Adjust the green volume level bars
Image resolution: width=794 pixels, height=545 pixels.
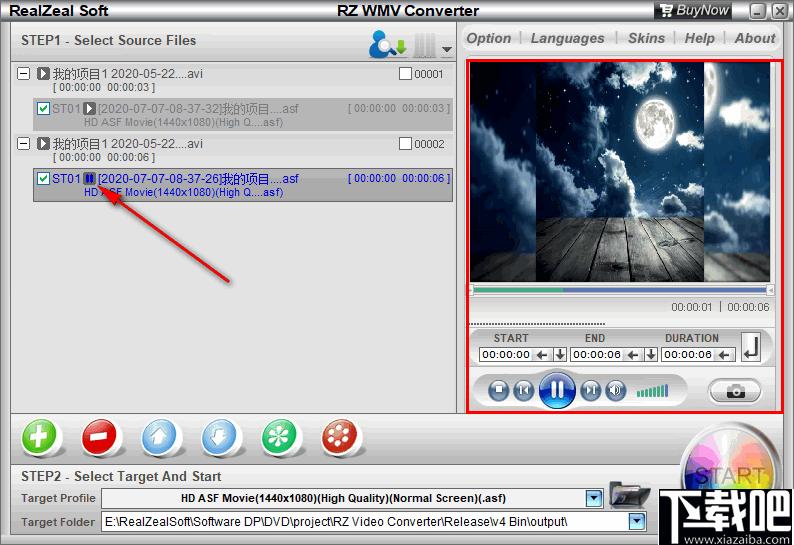tap(653, 391)
